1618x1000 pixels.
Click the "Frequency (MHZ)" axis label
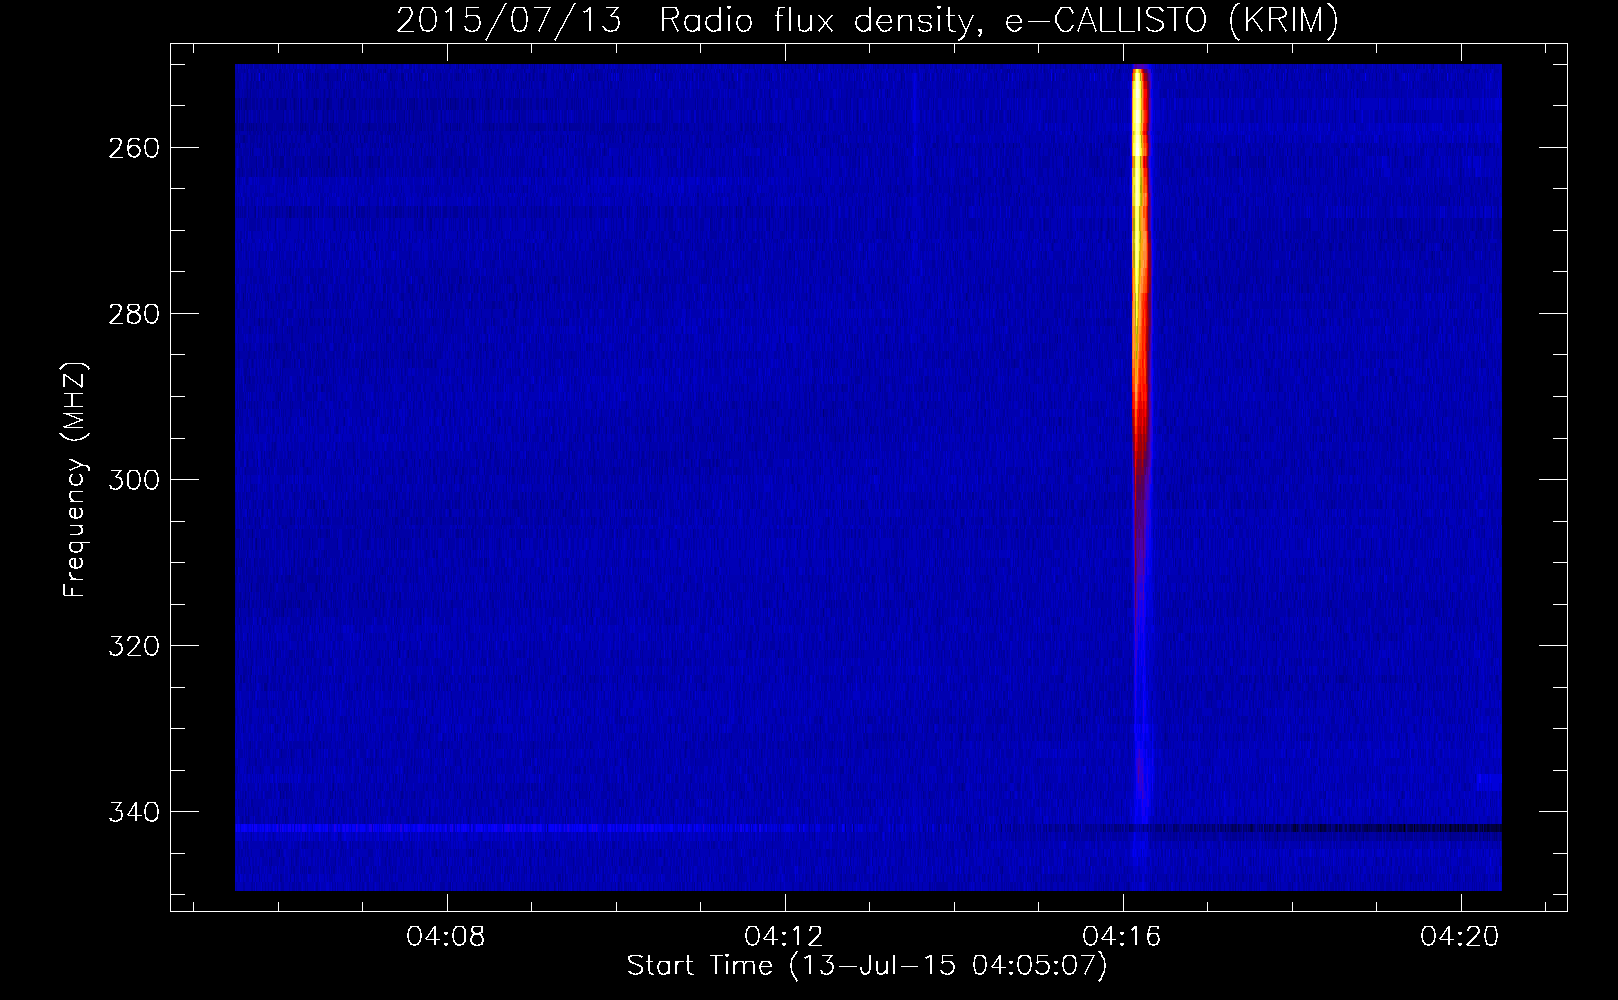pos(75,479)
